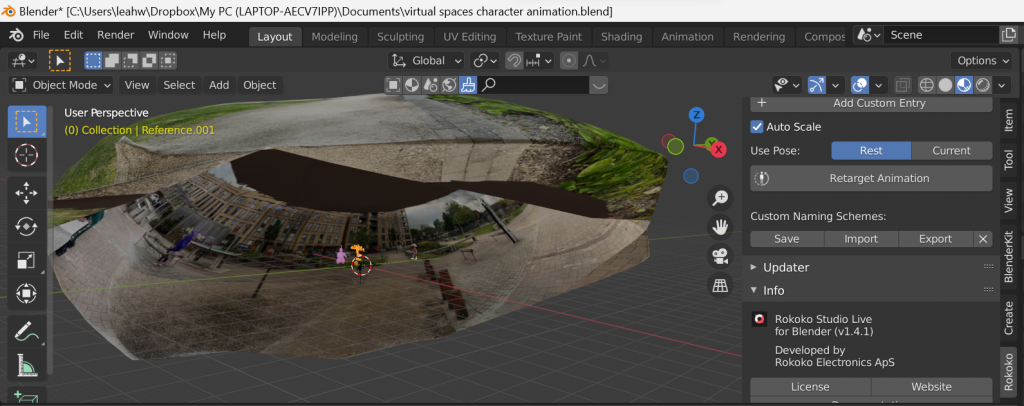Open the editor type dropdown
Viewport: 1024px width, 406px height.
[22, 61]
